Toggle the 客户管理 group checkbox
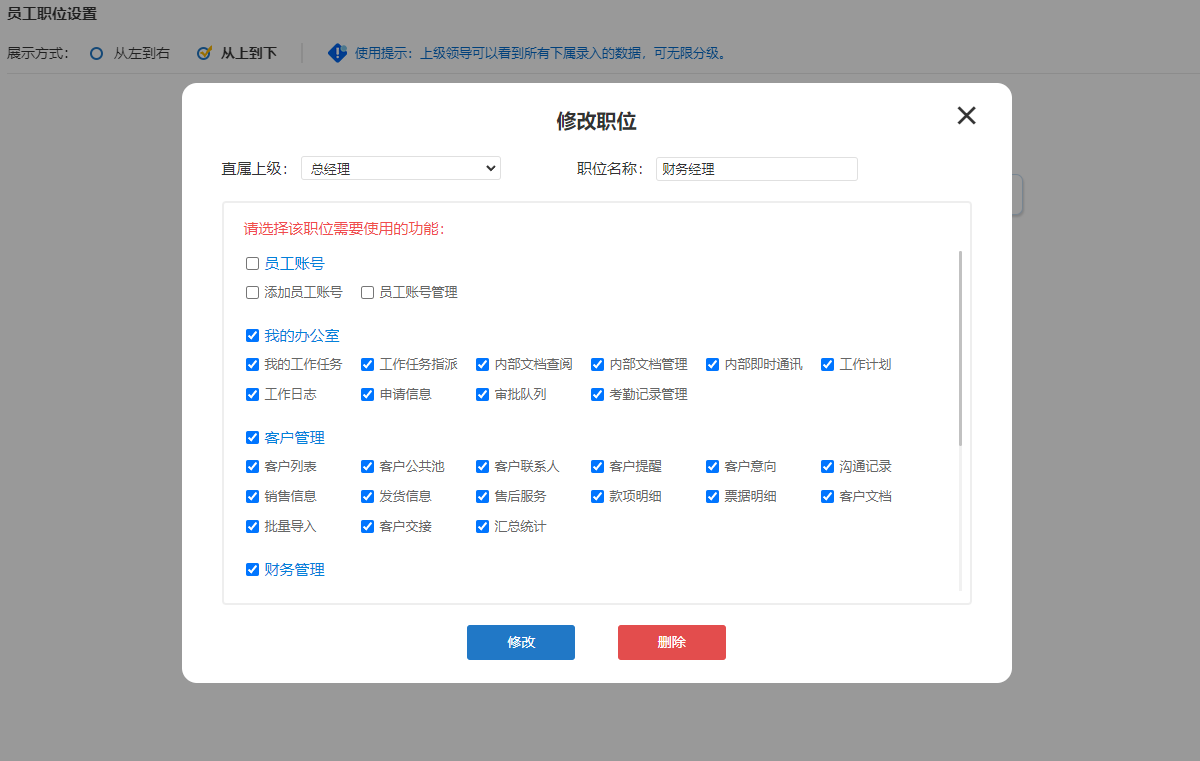Viewport: 1200px width, 761px height. tap(253, 438)
